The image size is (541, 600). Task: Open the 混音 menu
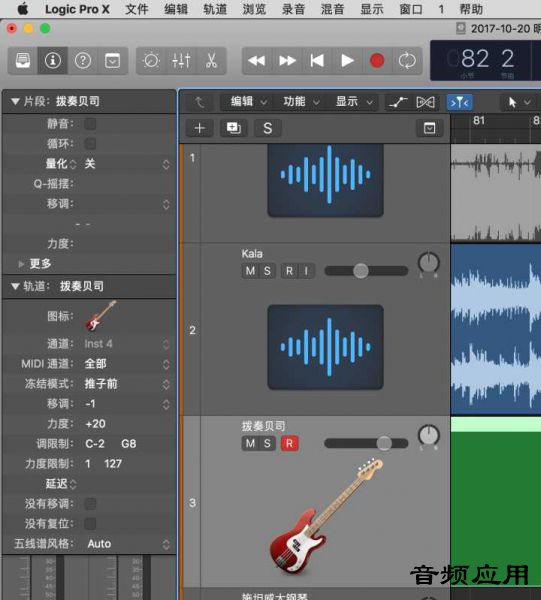[x=332, y=9]
